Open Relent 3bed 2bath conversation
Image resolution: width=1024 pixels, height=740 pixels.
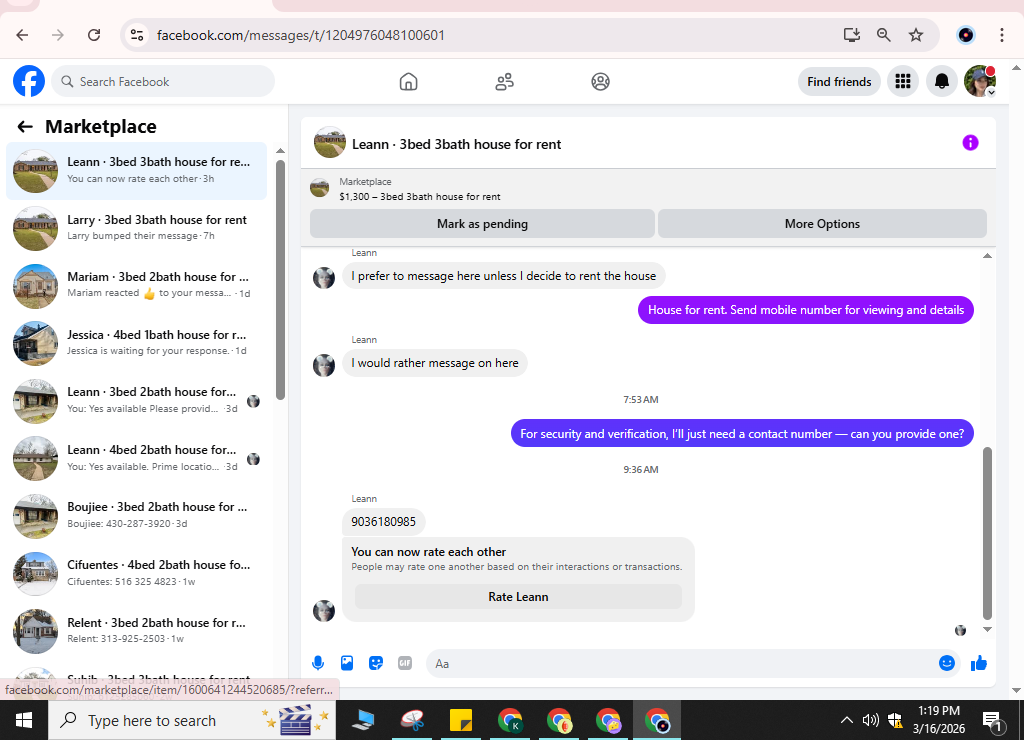[x=136, y=630]
